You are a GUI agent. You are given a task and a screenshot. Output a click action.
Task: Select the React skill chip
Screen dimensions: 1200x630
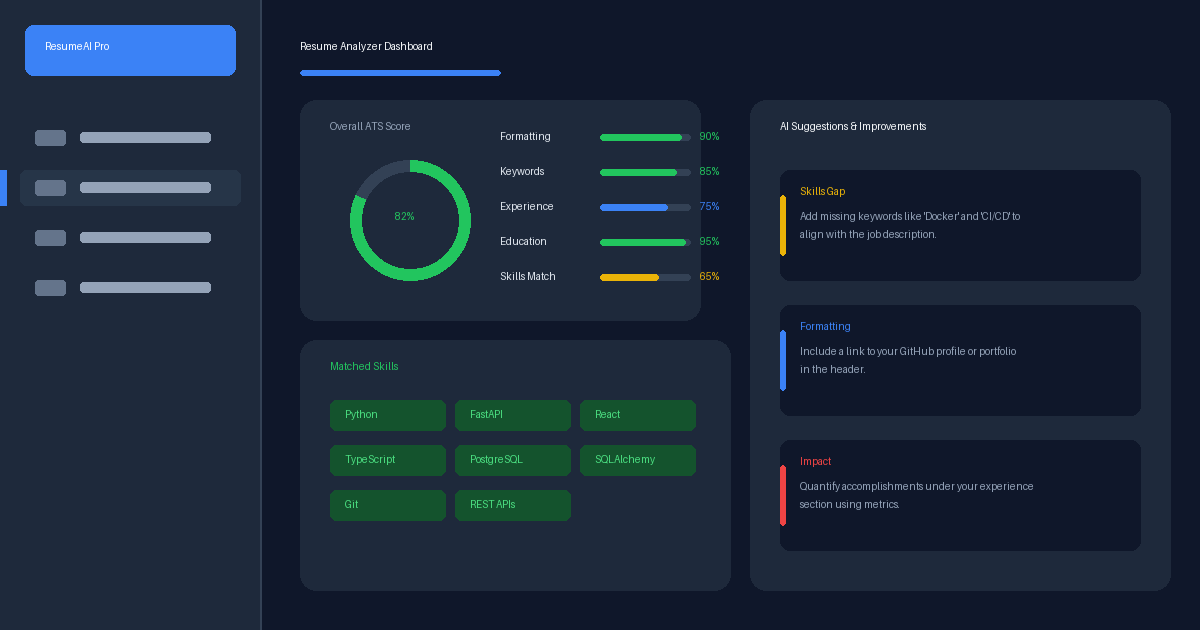pyautogui.click(x=638, y=415)
